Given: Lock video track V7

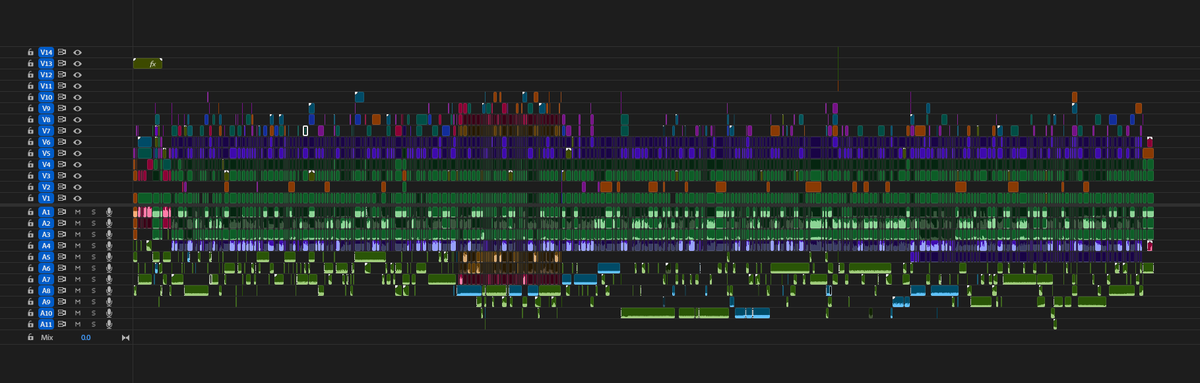Looking at the screenshot, I should coord(31,131).
